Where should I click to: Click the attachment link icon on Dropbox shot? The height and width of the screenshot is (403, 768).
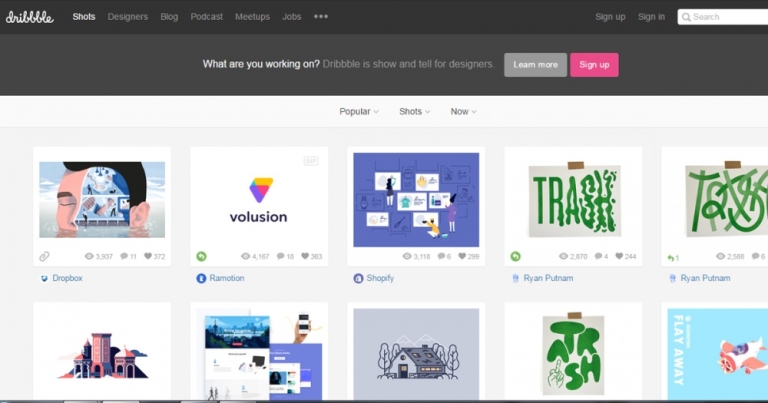pyautogui.click(x=44, y=256)
